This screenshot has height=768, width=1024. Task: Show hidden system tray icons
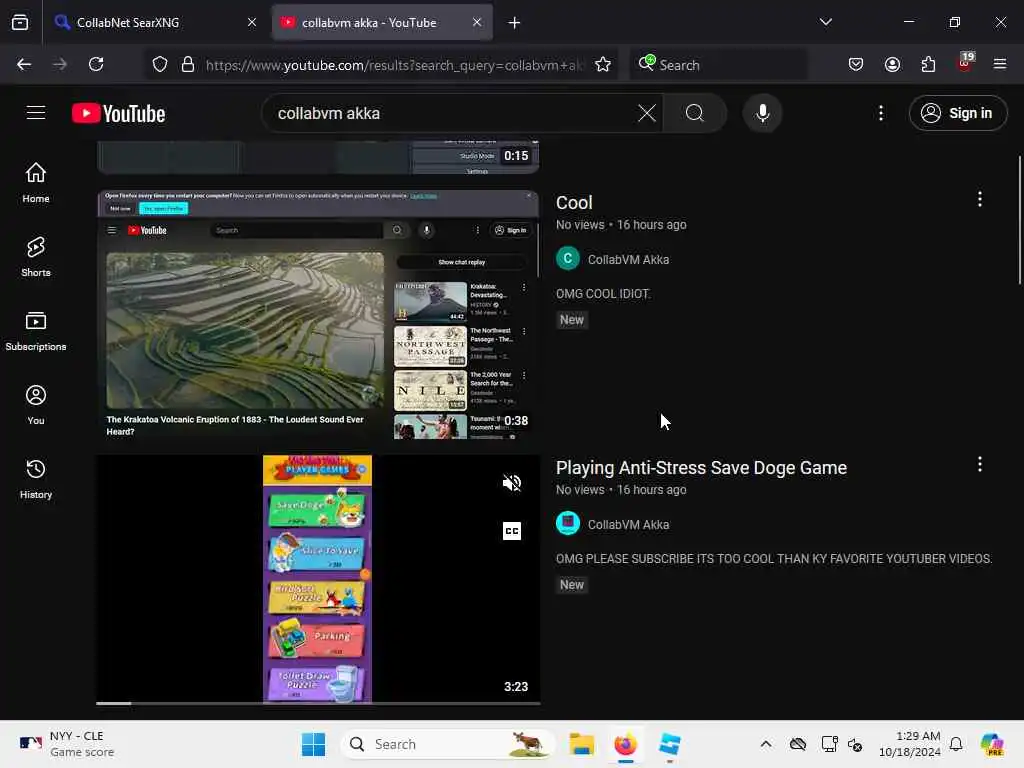(x=766, y=744)
